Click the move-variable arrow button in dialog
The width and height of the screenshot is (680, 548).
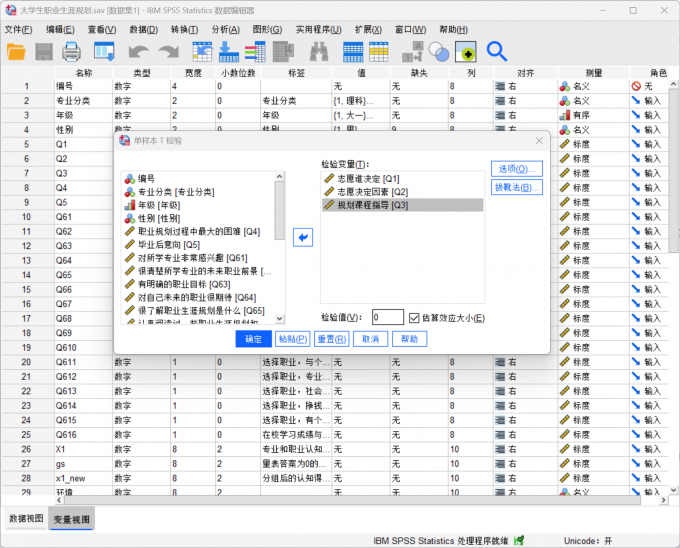point(303,238)
